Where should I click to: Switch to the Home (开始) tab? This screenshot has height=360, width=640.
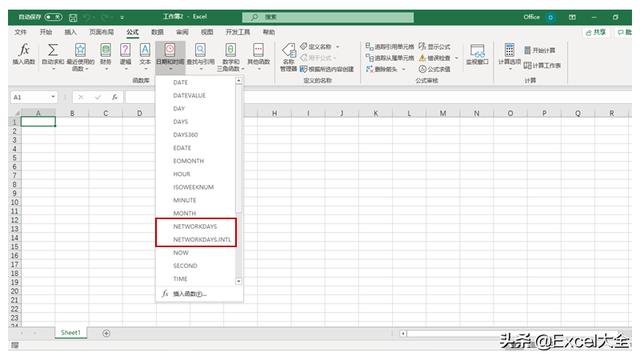coord(46,32)
